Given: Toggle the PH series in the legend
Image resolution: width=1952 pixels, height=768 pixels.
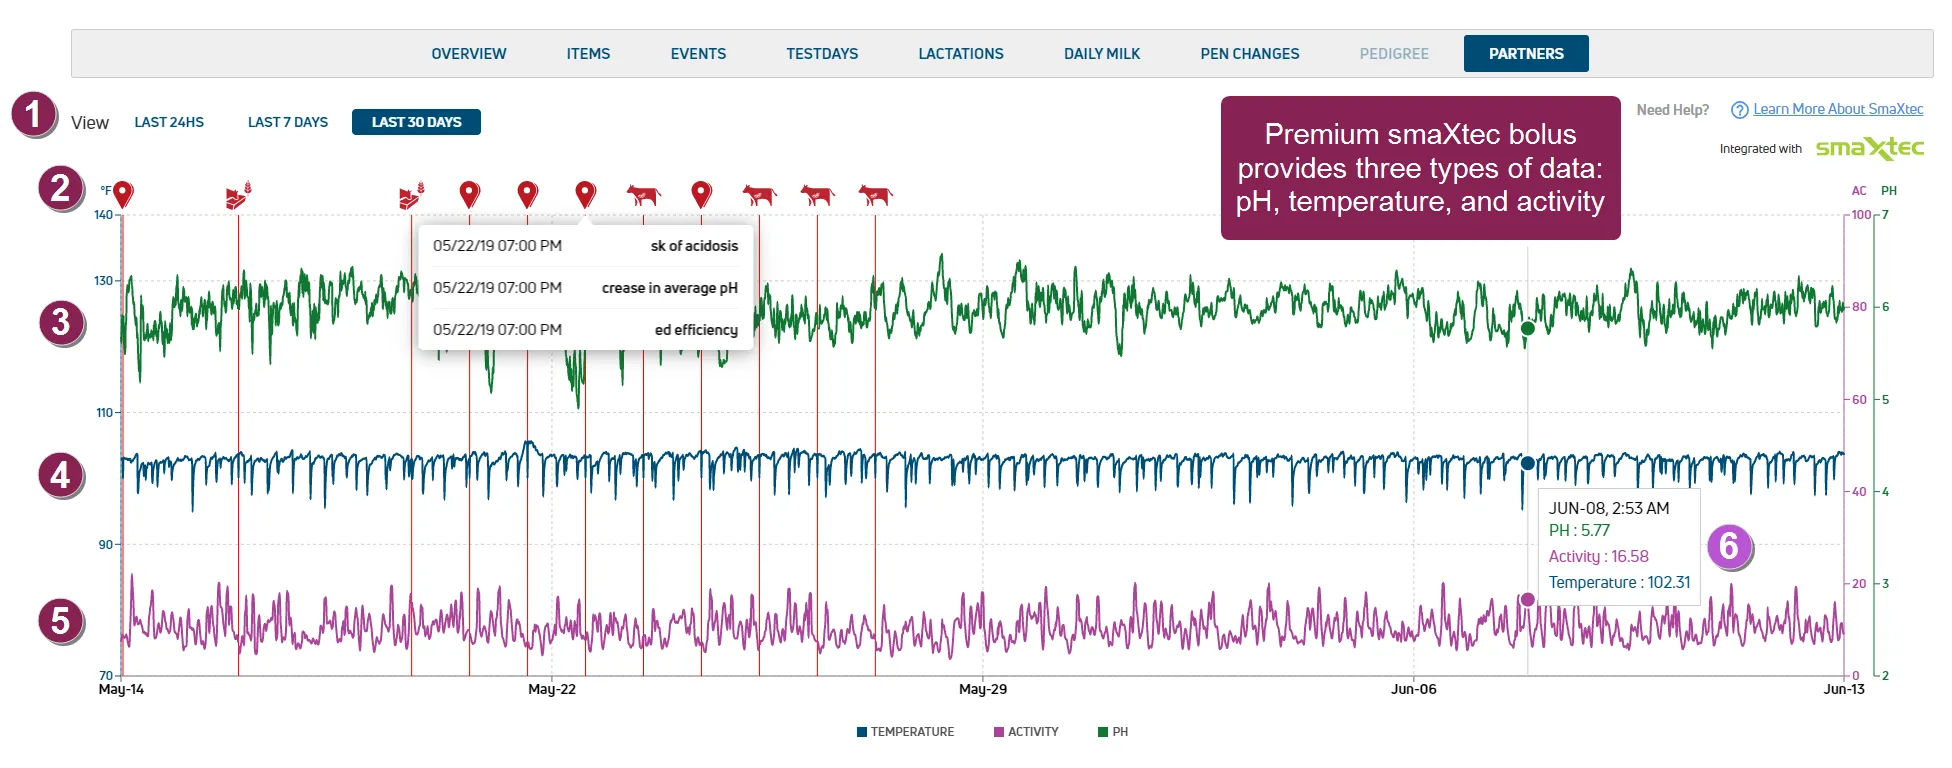Looking at the screenshot, I should click(1113, 732).
